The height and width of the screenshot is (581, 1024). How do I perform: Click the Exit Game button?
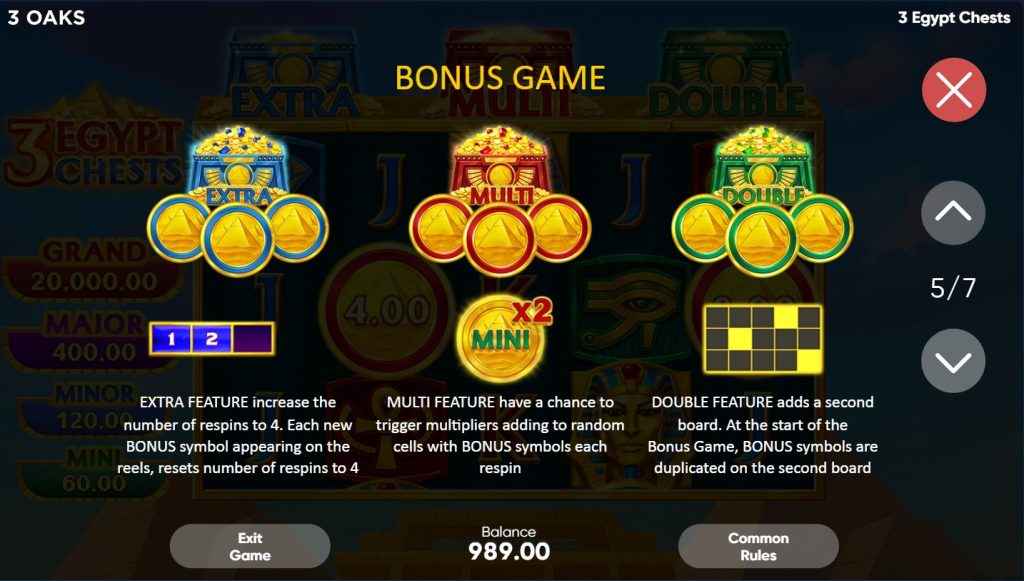coord(250,546)
